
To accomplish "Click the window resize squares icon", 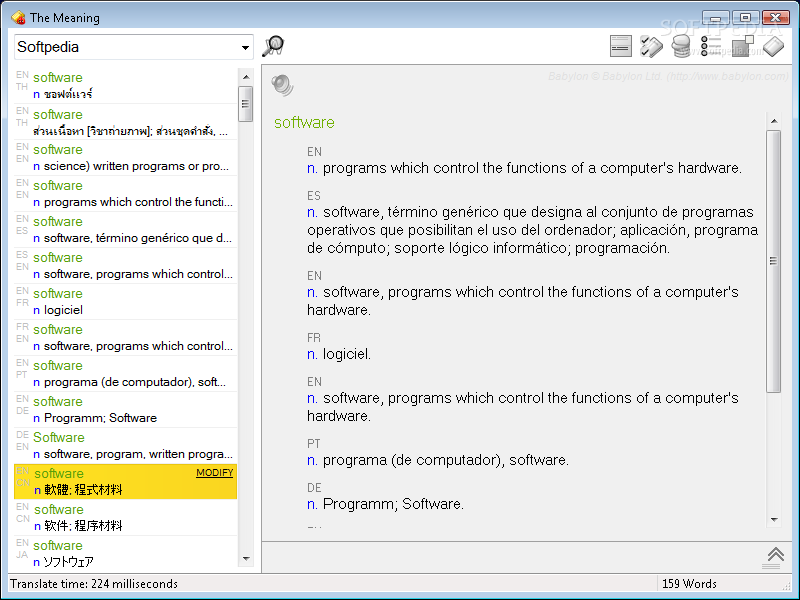I will click(742, 46).
